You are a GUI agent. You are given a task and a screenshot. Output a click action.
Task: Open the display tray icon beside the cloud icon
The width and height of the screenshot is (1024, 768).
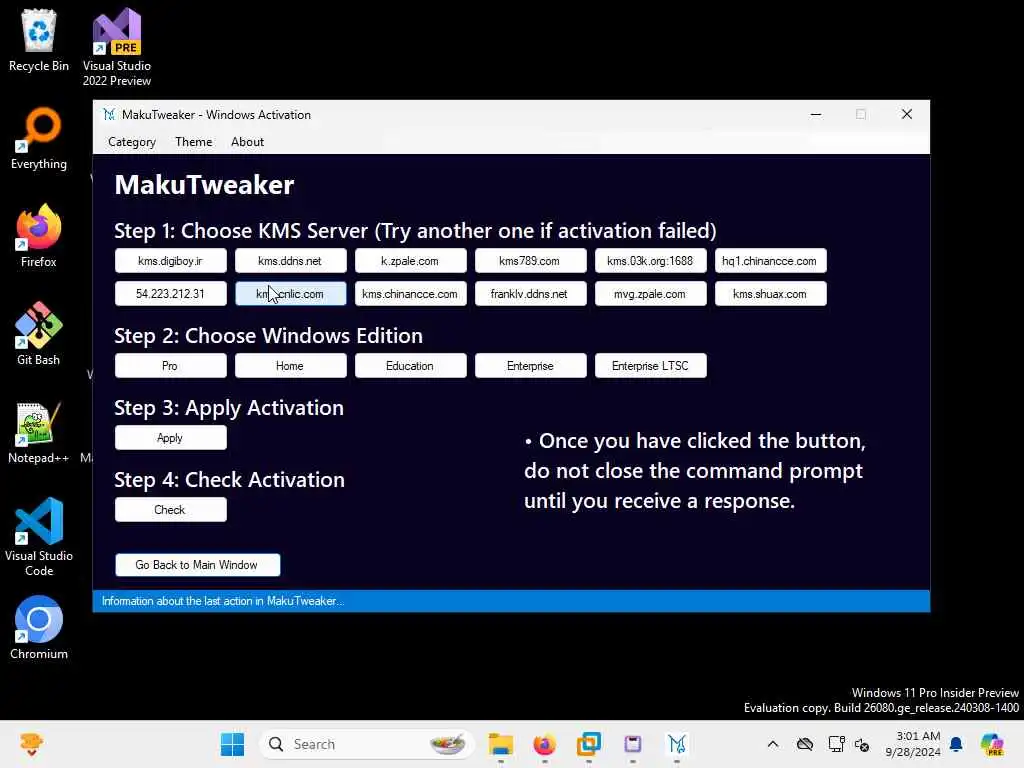click(x=836, y=744)
